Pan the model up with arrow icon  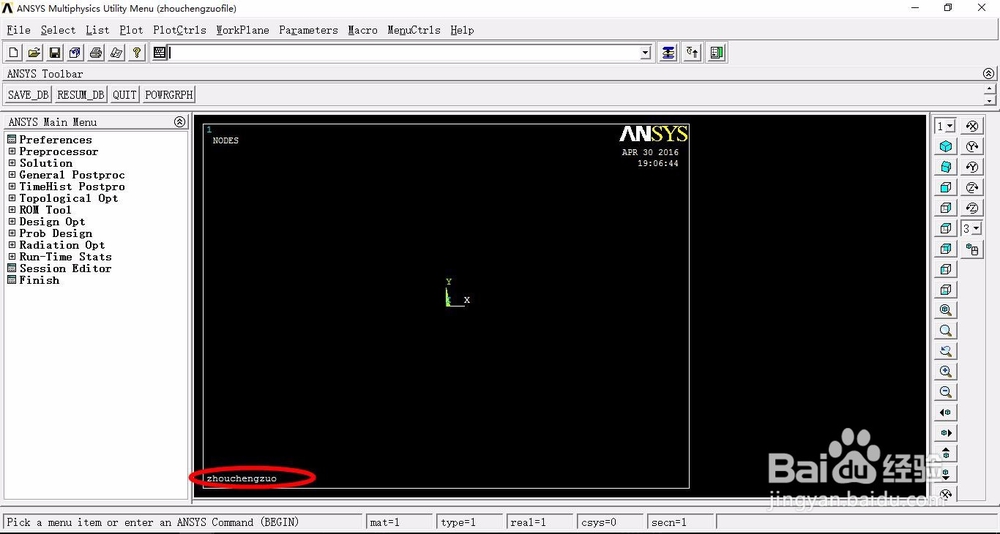point(946,453)
